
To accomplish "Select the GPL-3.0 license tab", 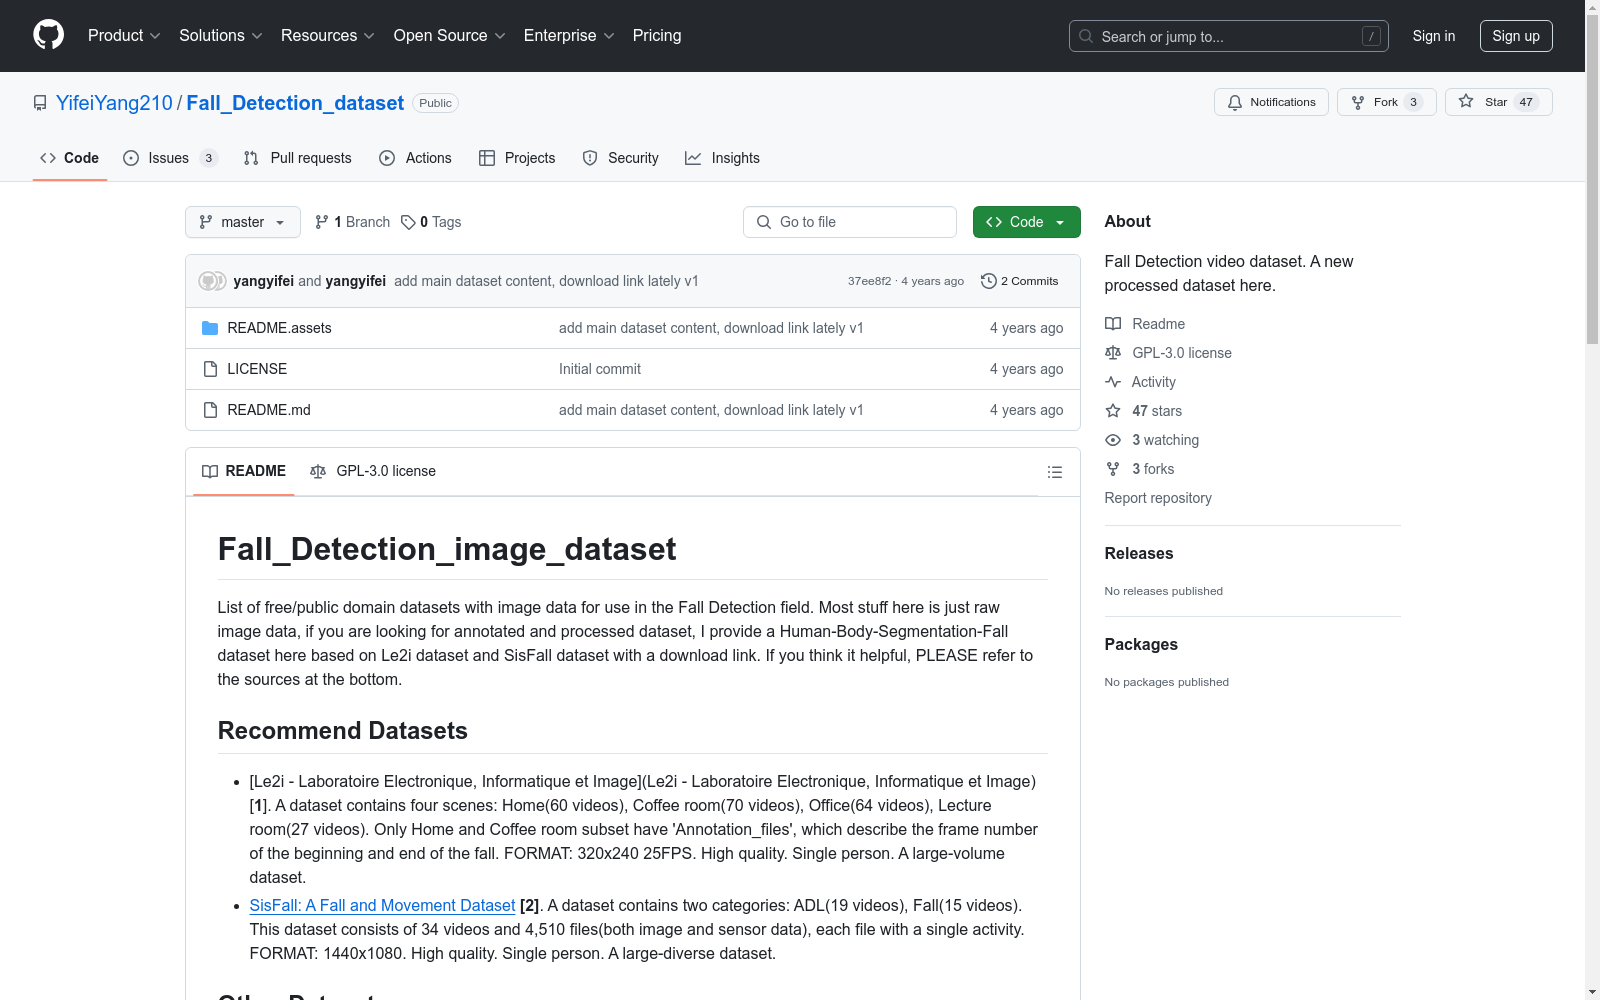I will coord(373,471).
